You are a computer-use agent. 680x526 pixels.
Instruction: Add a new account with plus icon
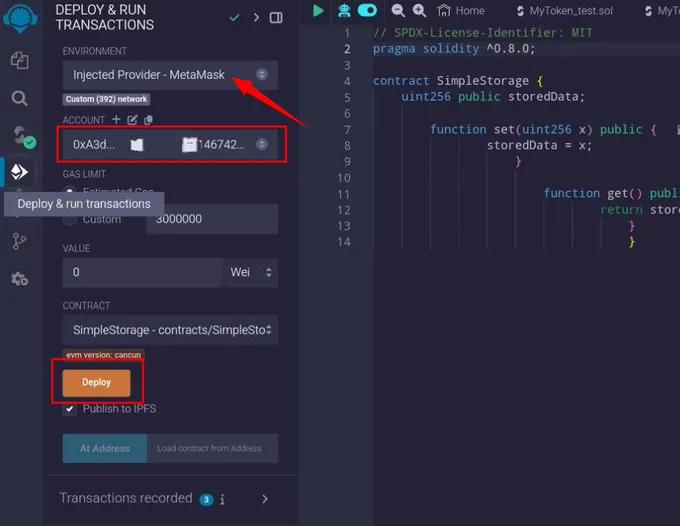(116, 119)
